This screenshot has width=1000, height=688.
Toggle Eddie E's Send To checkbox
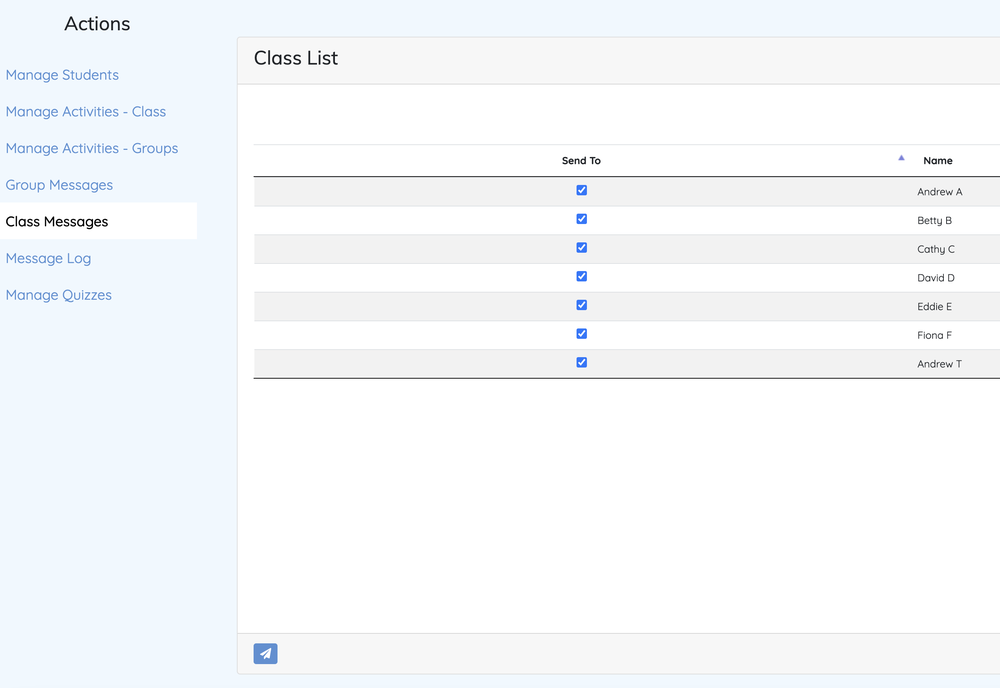(581, 305)
